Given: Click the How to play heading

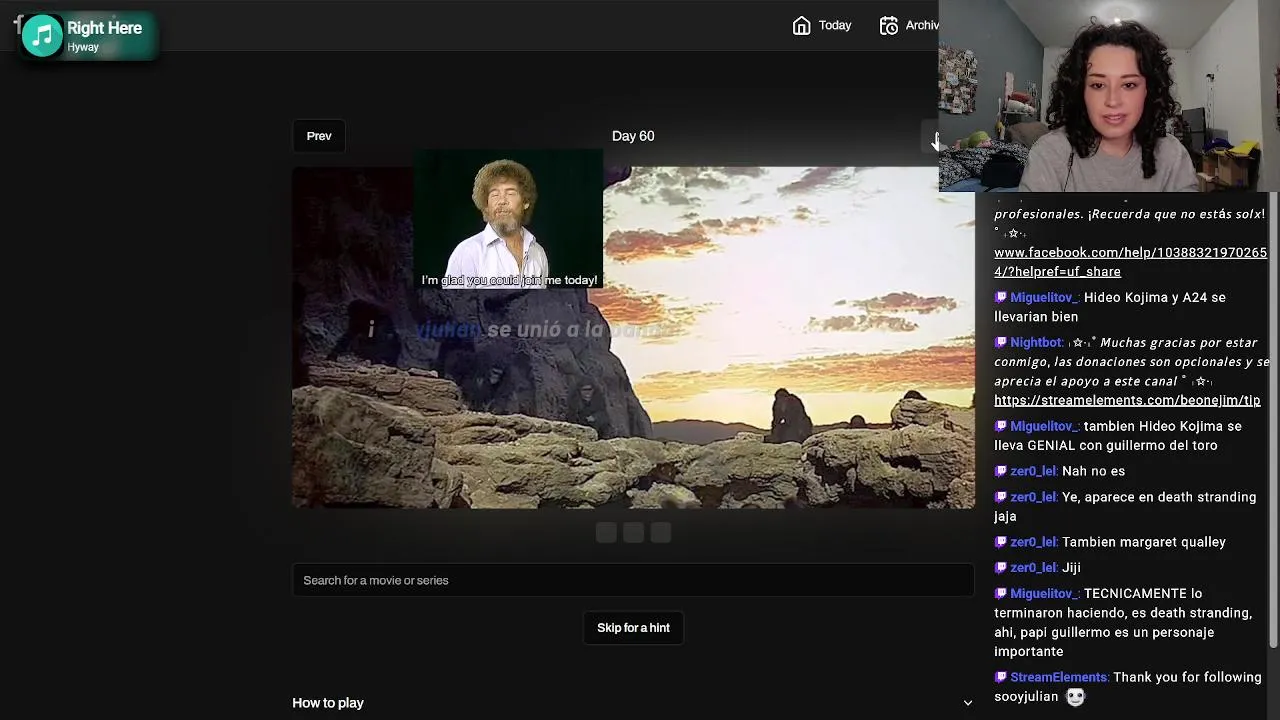Looking at the screenshot, I should (x=328, y=703).
